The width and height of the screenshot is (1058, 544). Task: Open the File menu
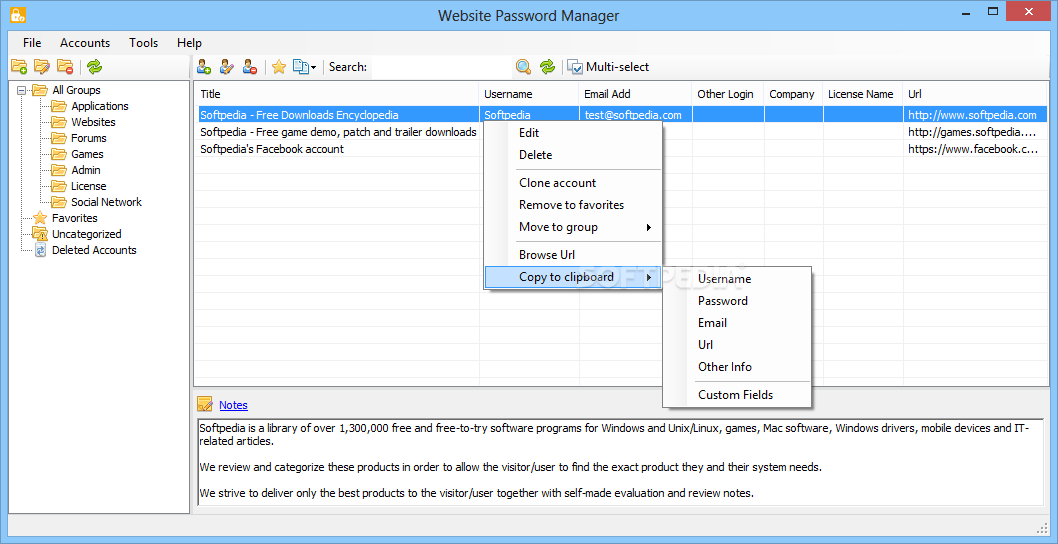pyautogui.click(x=32, y=43)
